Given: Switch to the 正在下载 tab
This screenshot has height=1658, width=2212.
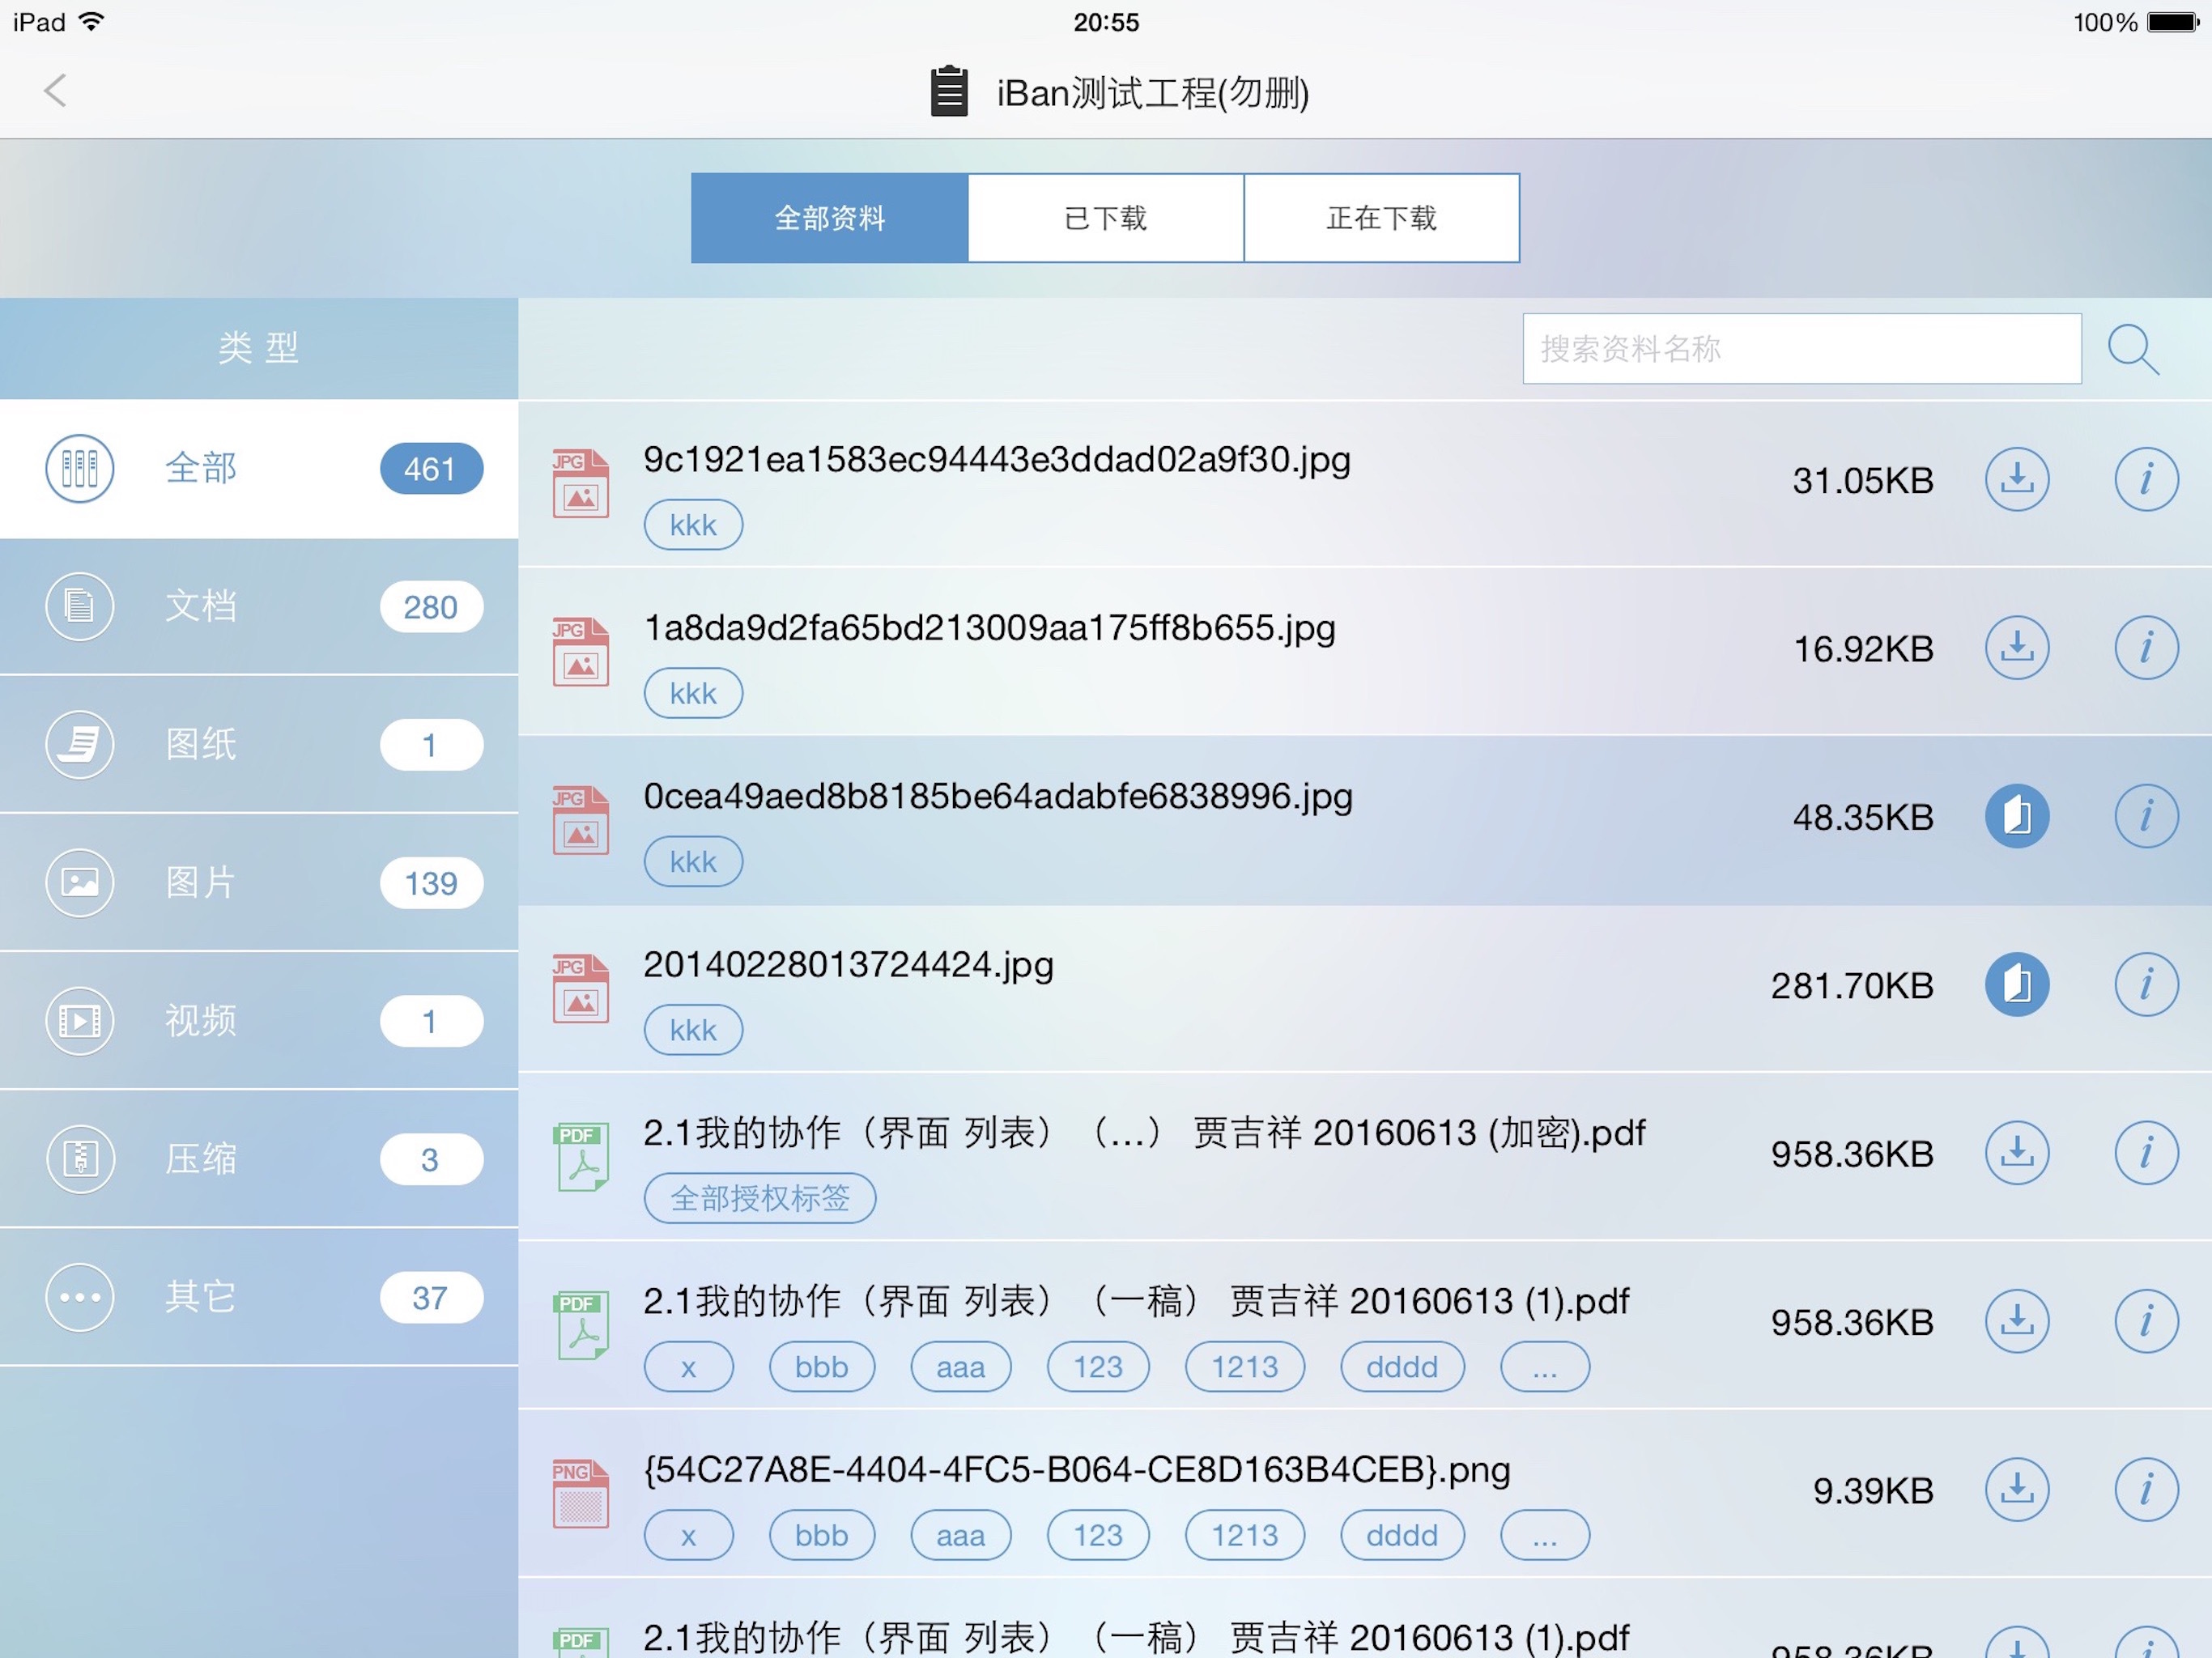Looking at the screenshot, I should tap(1382, 218).
